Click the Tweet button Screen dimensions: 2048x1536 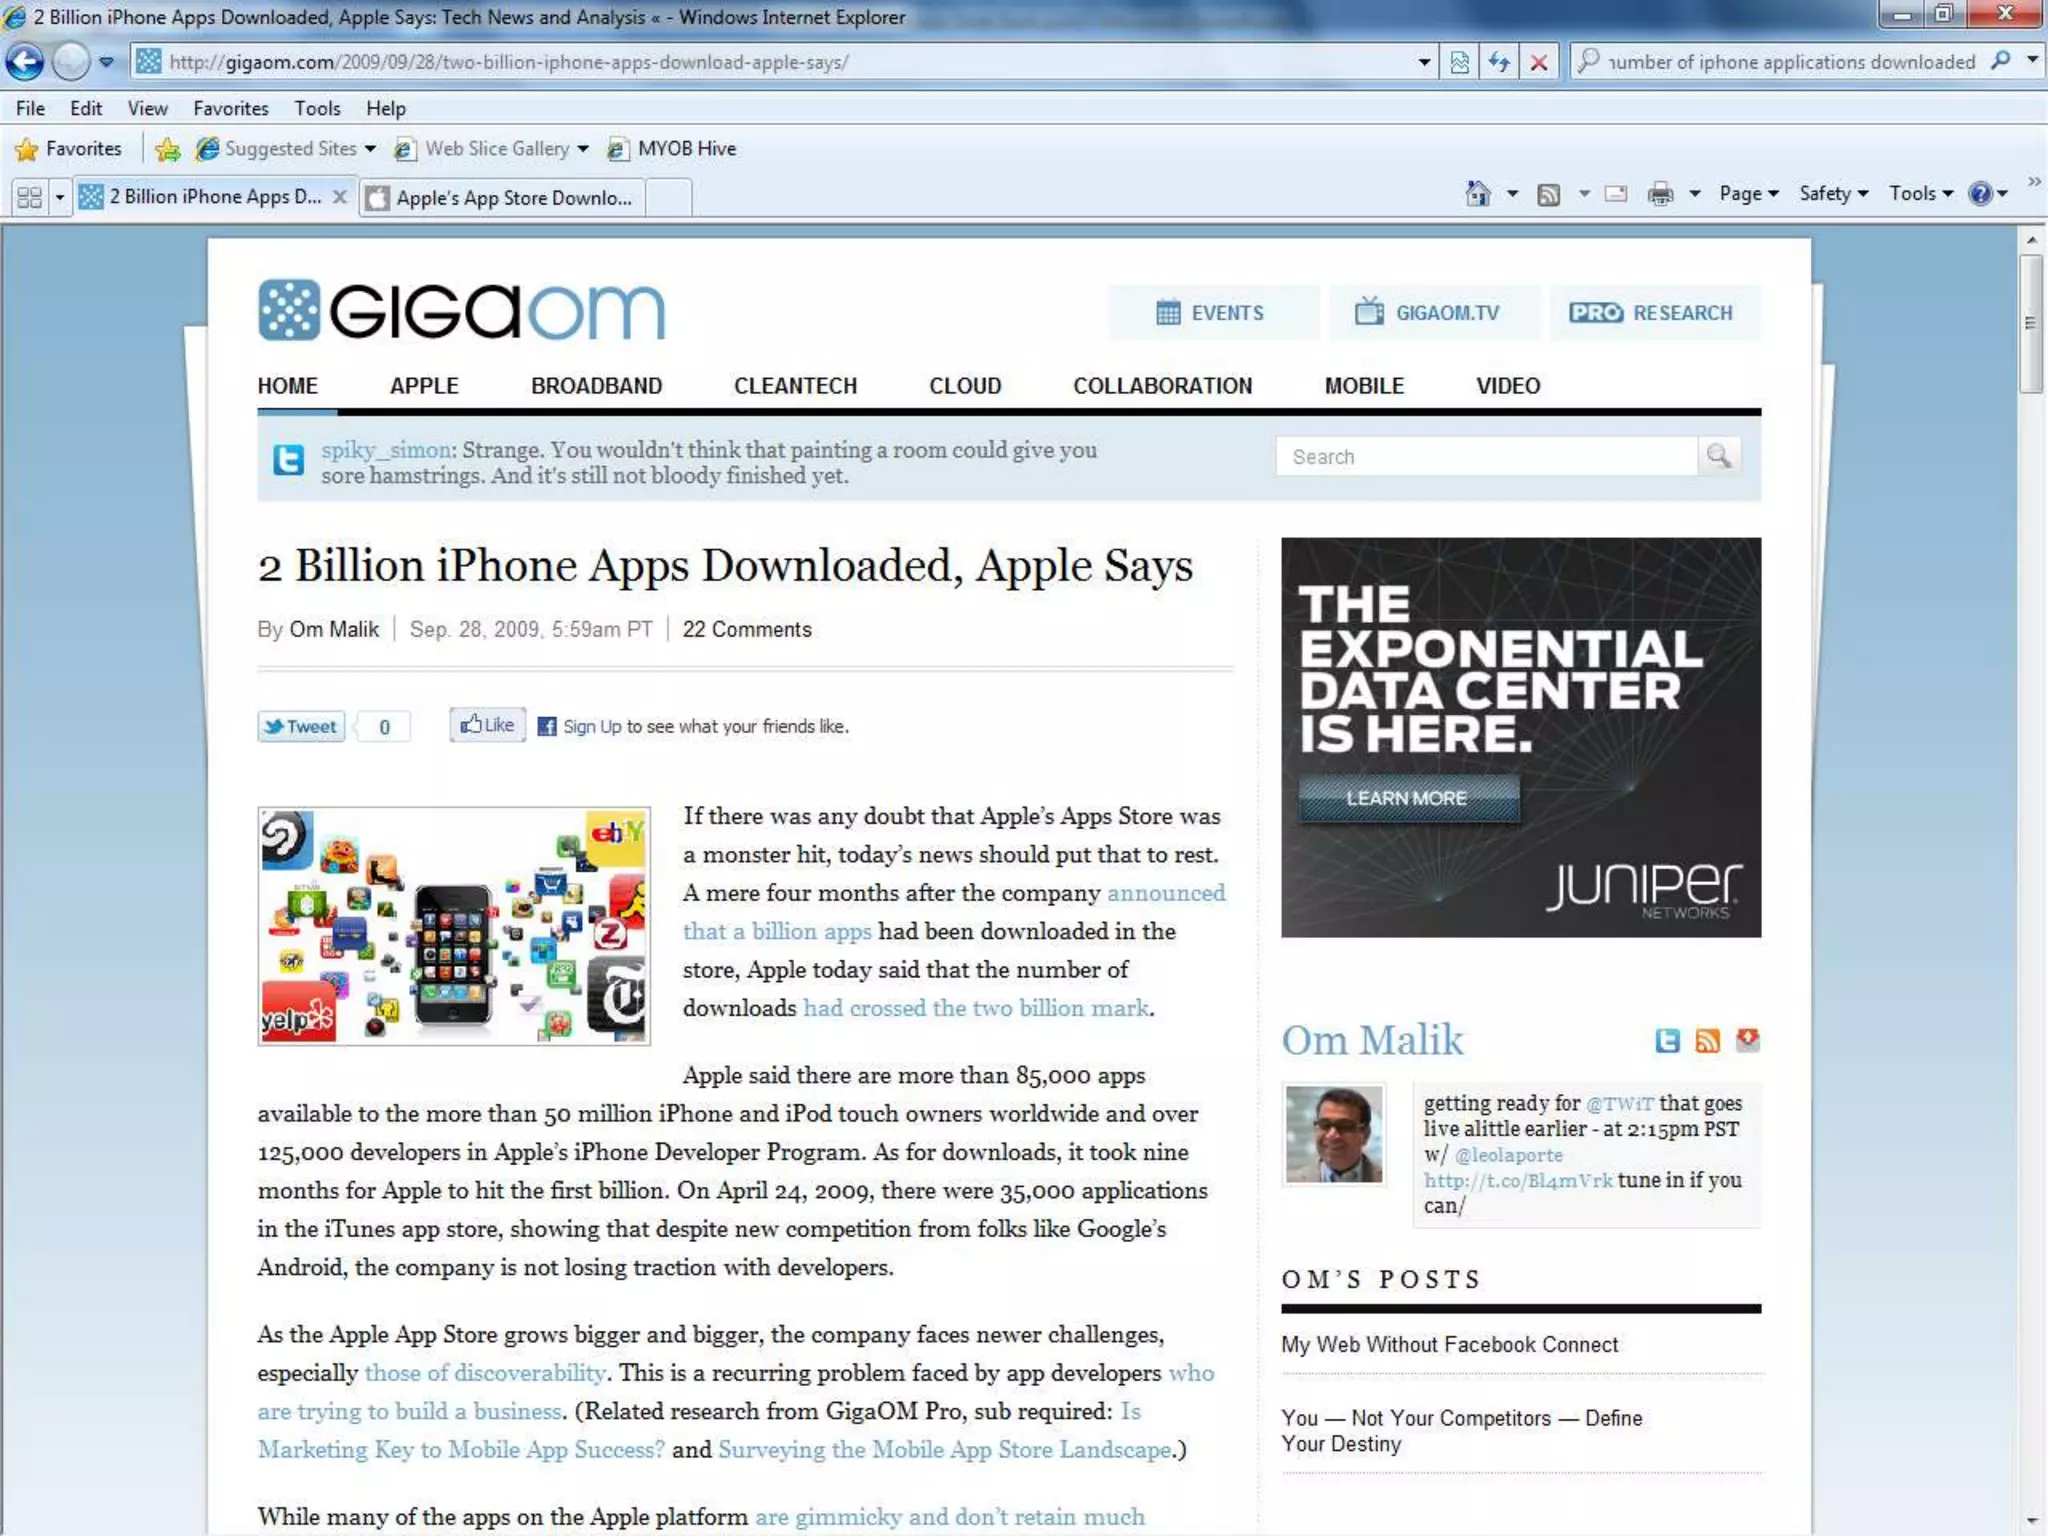click(x=301, y=726)
